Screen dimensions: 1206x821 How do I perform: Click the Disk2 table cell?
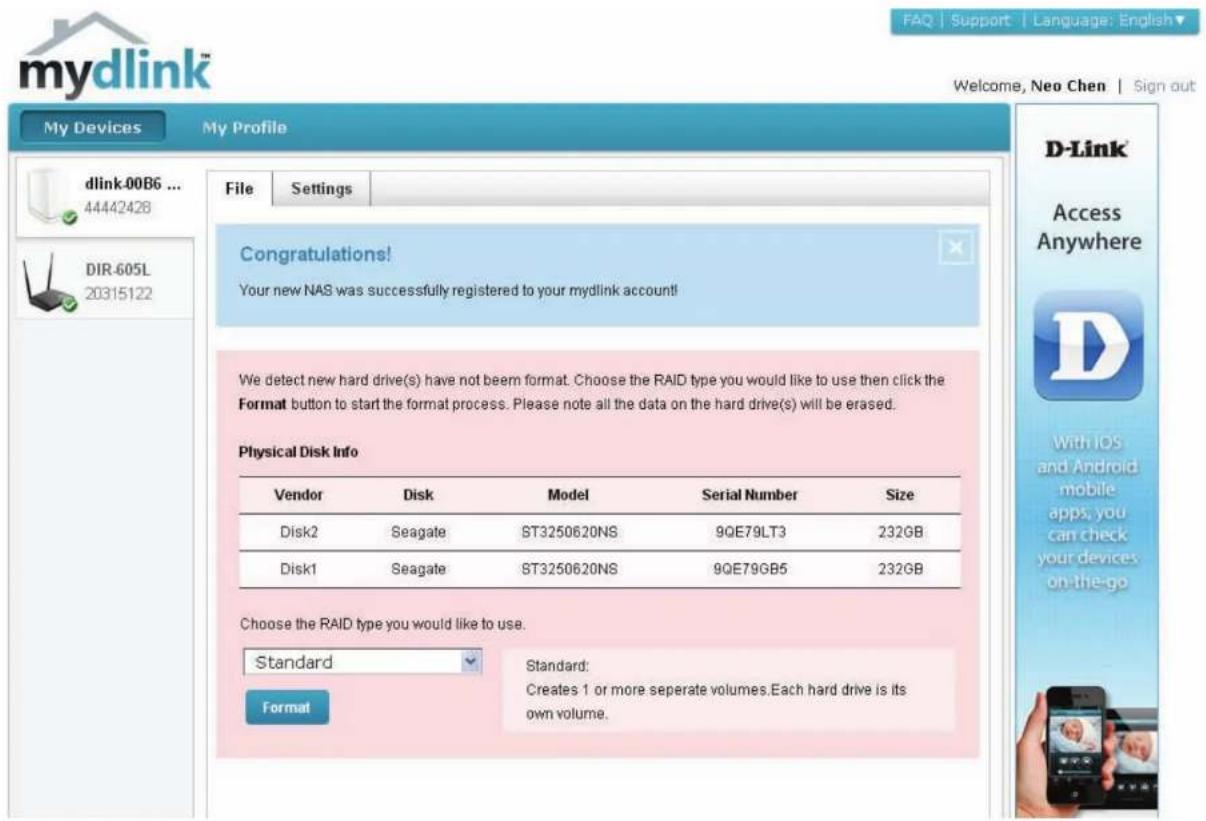(298, 533)
